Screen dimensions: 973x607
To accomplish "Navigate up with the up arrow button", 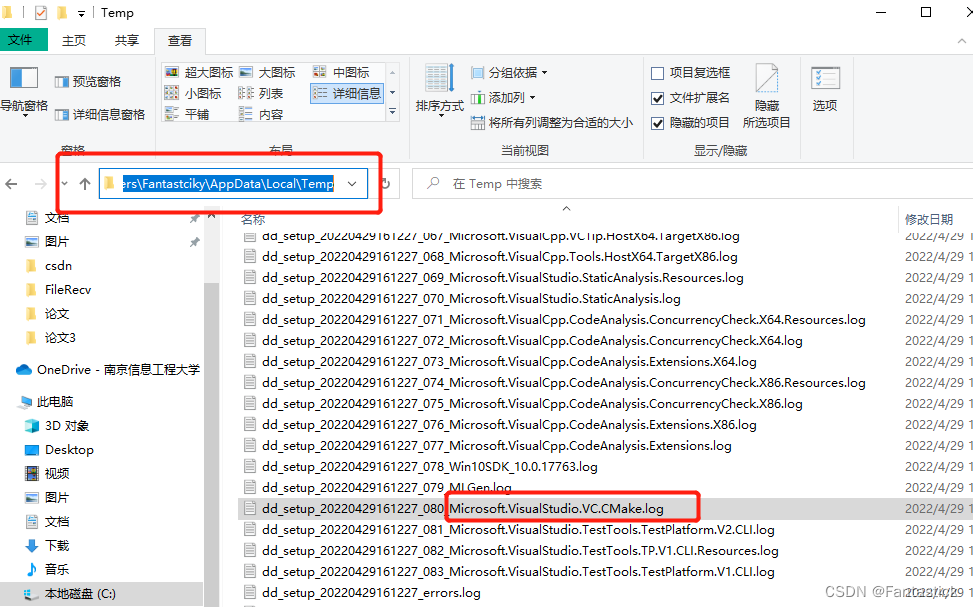I will pyautogui.click(x=84, y=184).
